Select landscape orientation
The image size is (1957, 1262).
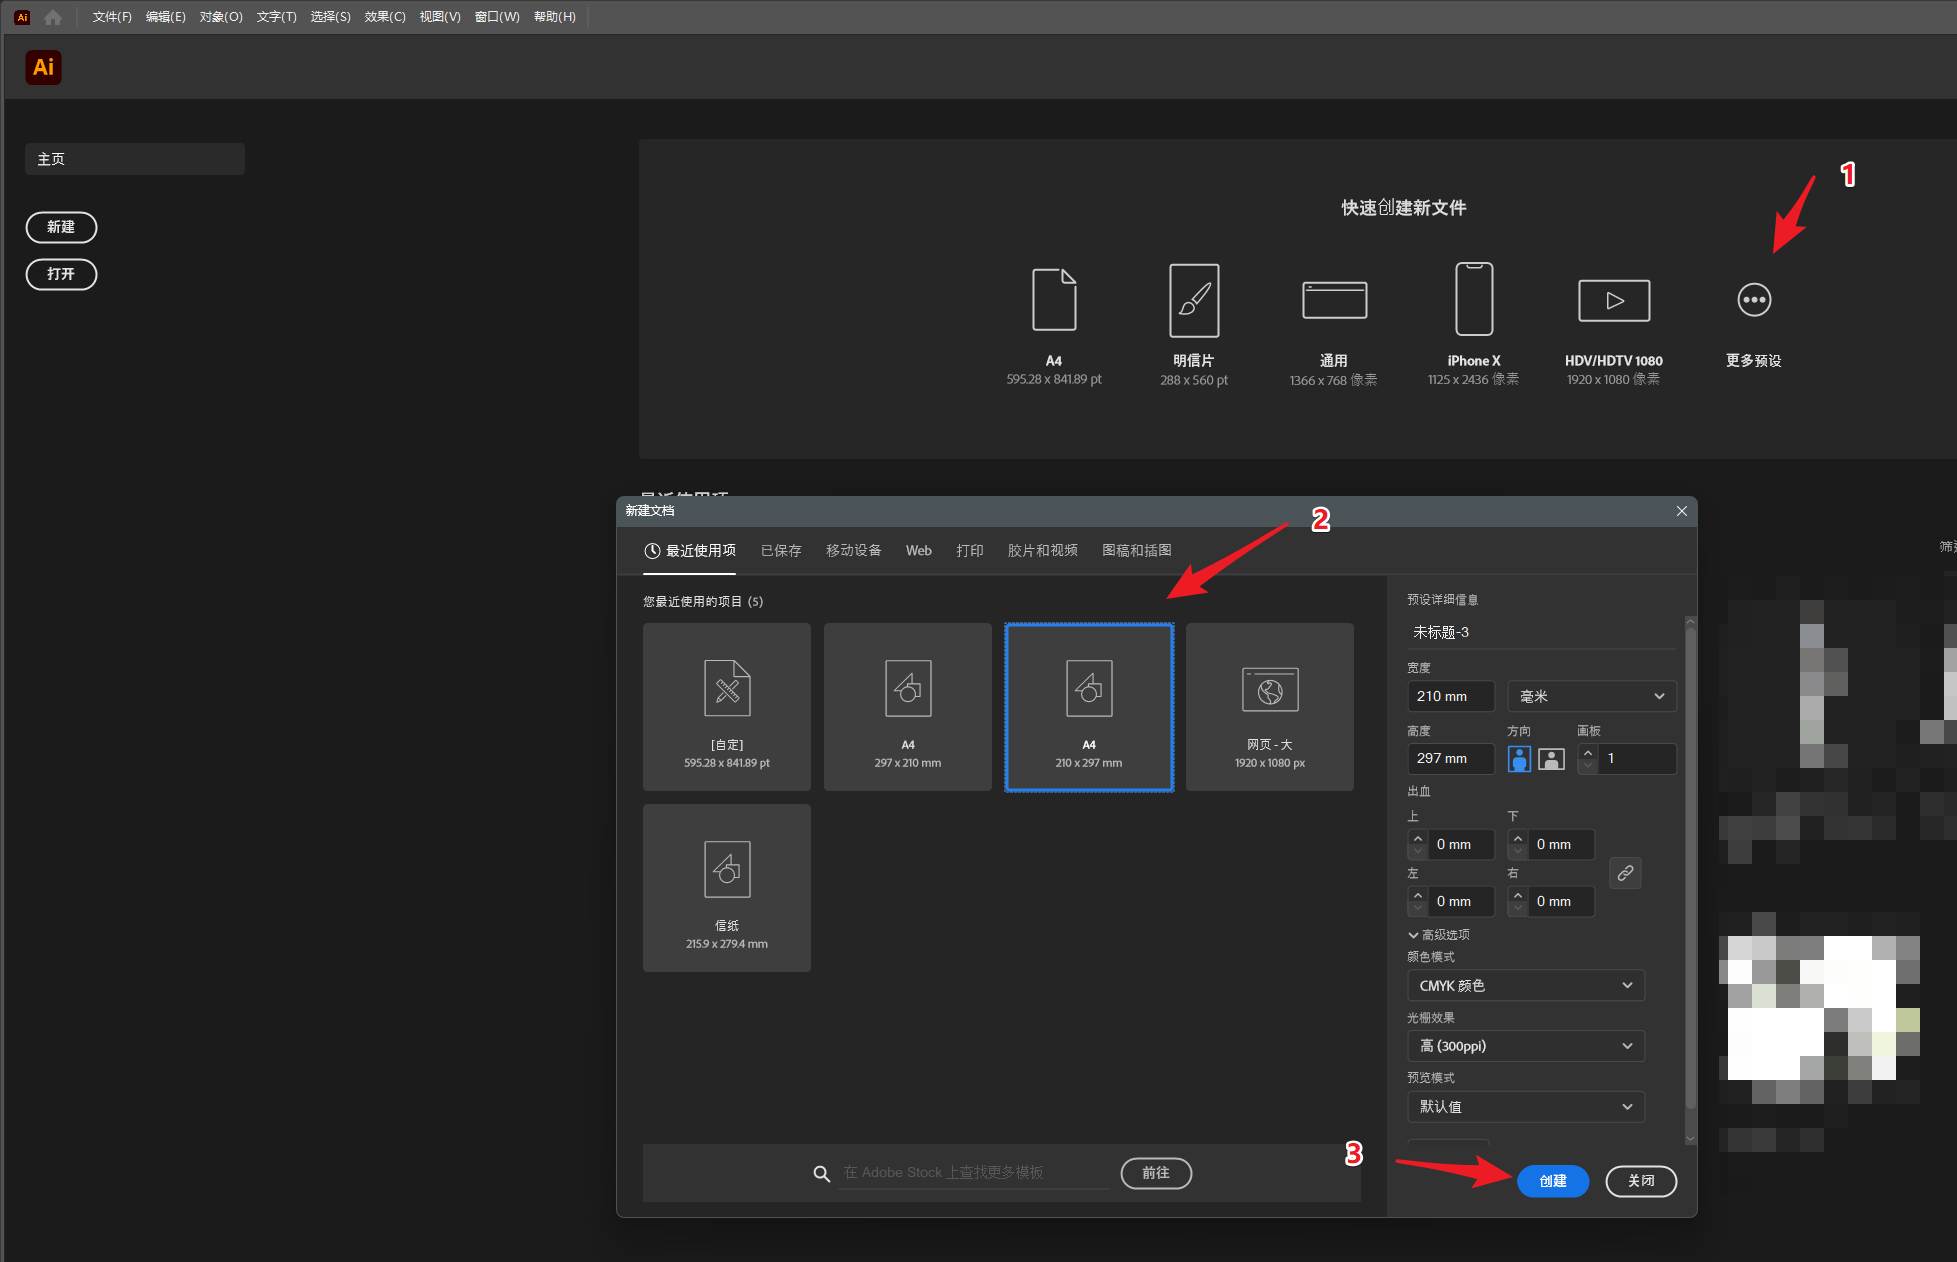(x=1551, y=759)
